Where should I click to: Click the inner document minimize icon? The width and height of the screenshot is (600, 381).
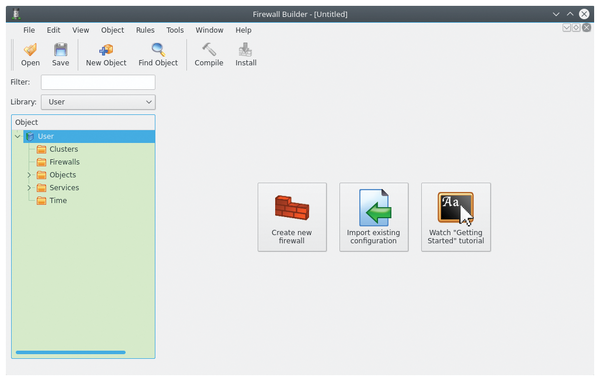coord(567,28)
